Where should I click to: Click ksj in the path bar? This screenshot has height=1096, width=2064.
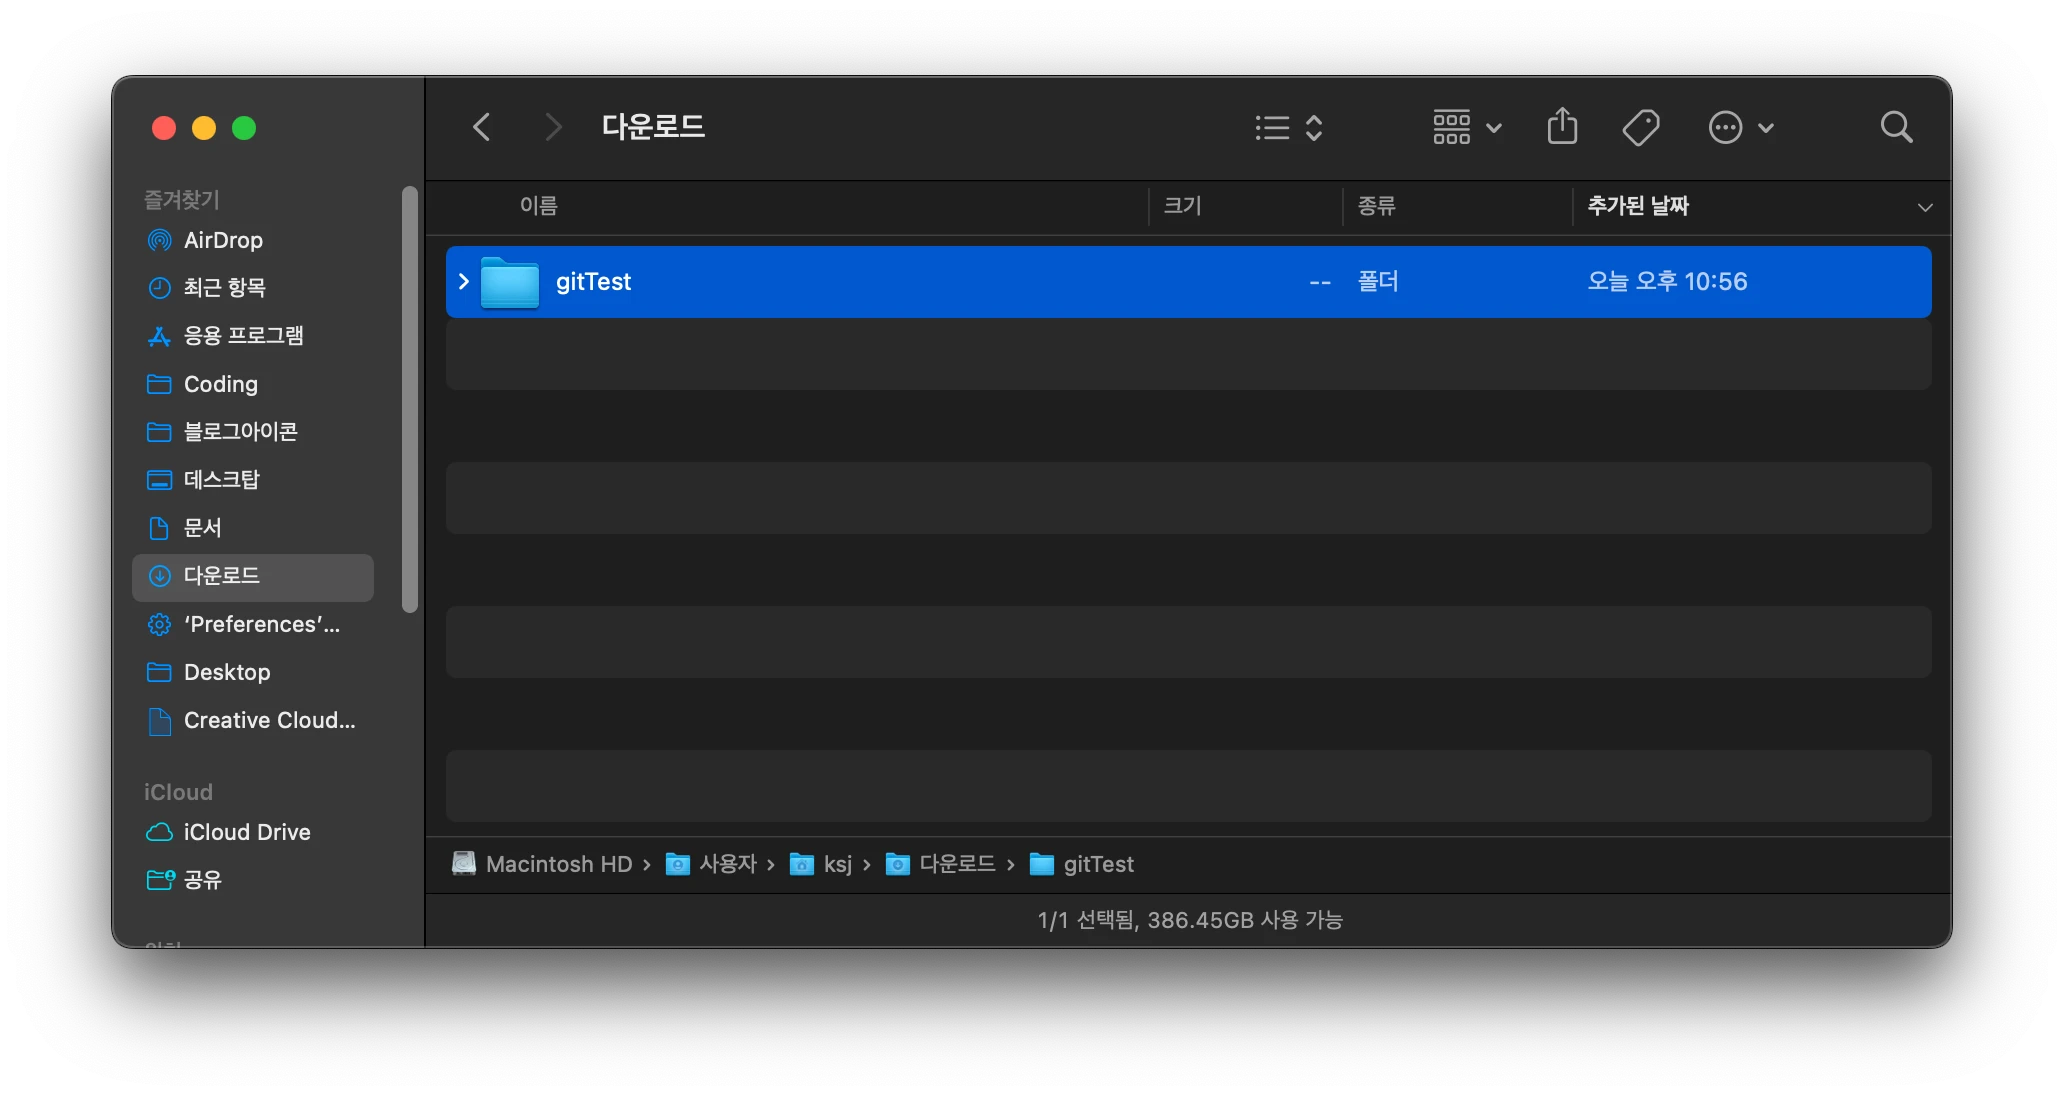837,864
